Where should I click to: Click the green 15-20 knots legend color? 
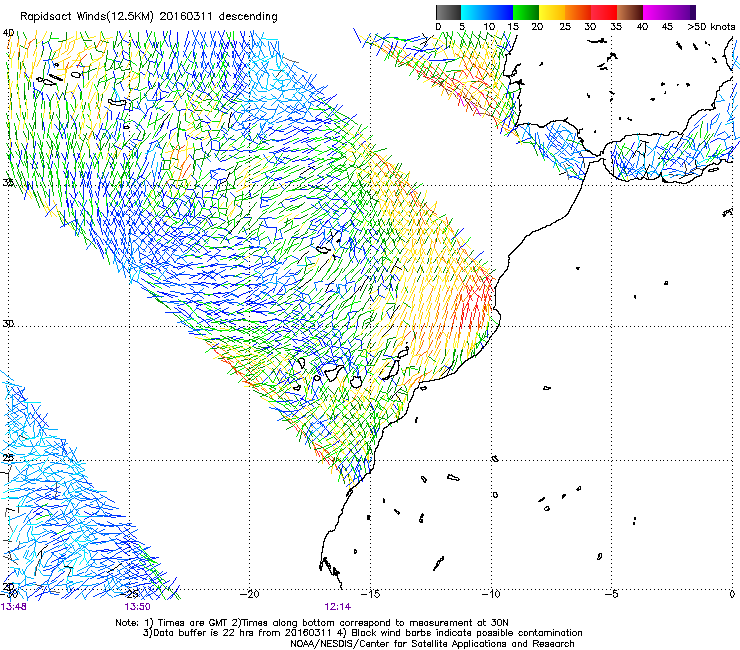point(526,12)
